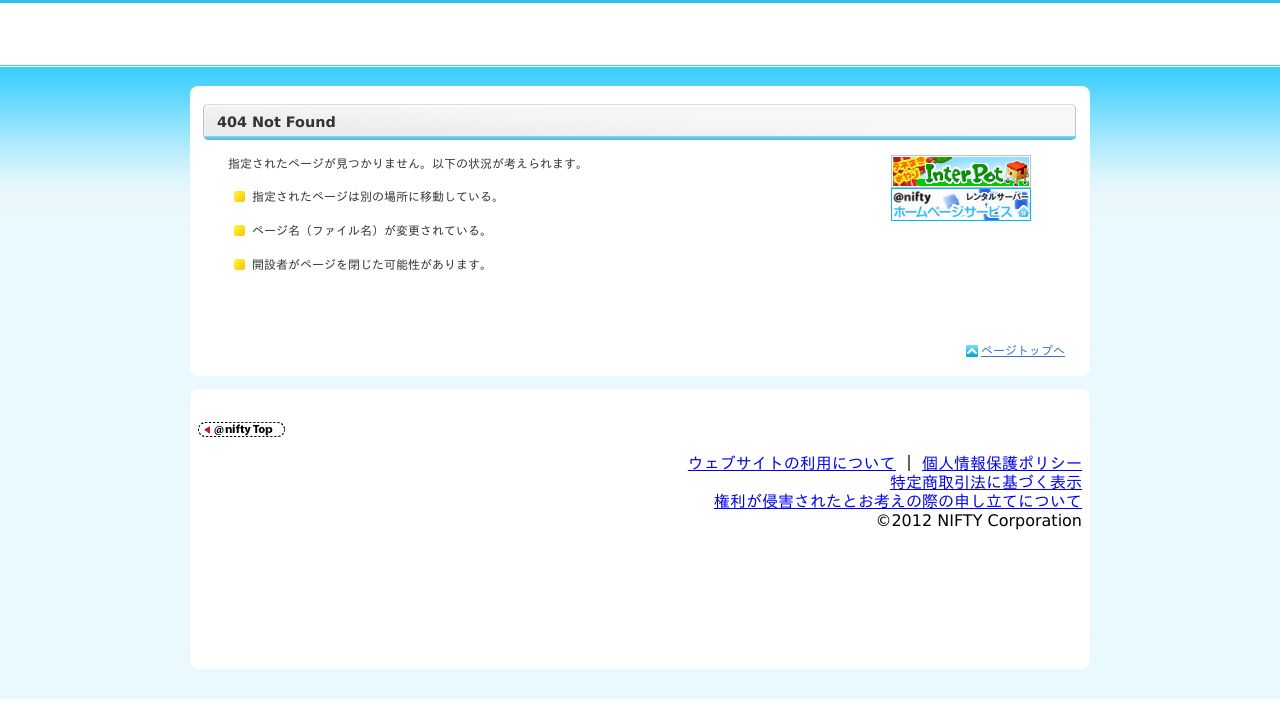This screenshot has height=720, width=1280.
Task: Click the blue up-arrow icon beside ページトップへ
Action: coord(972,351)
